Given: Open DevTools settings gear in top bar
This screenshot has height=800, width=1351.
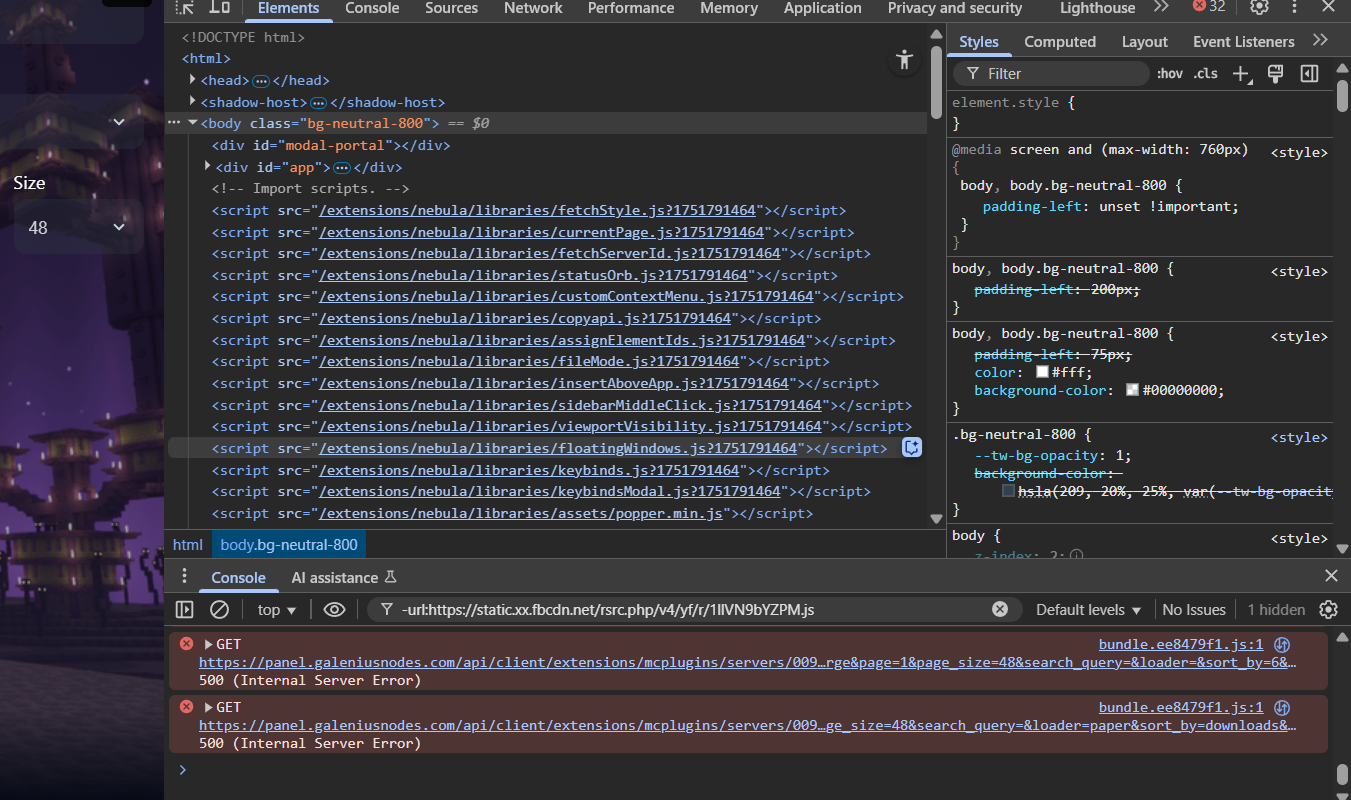Looking at the screenshot, I should coord(1260,7).
